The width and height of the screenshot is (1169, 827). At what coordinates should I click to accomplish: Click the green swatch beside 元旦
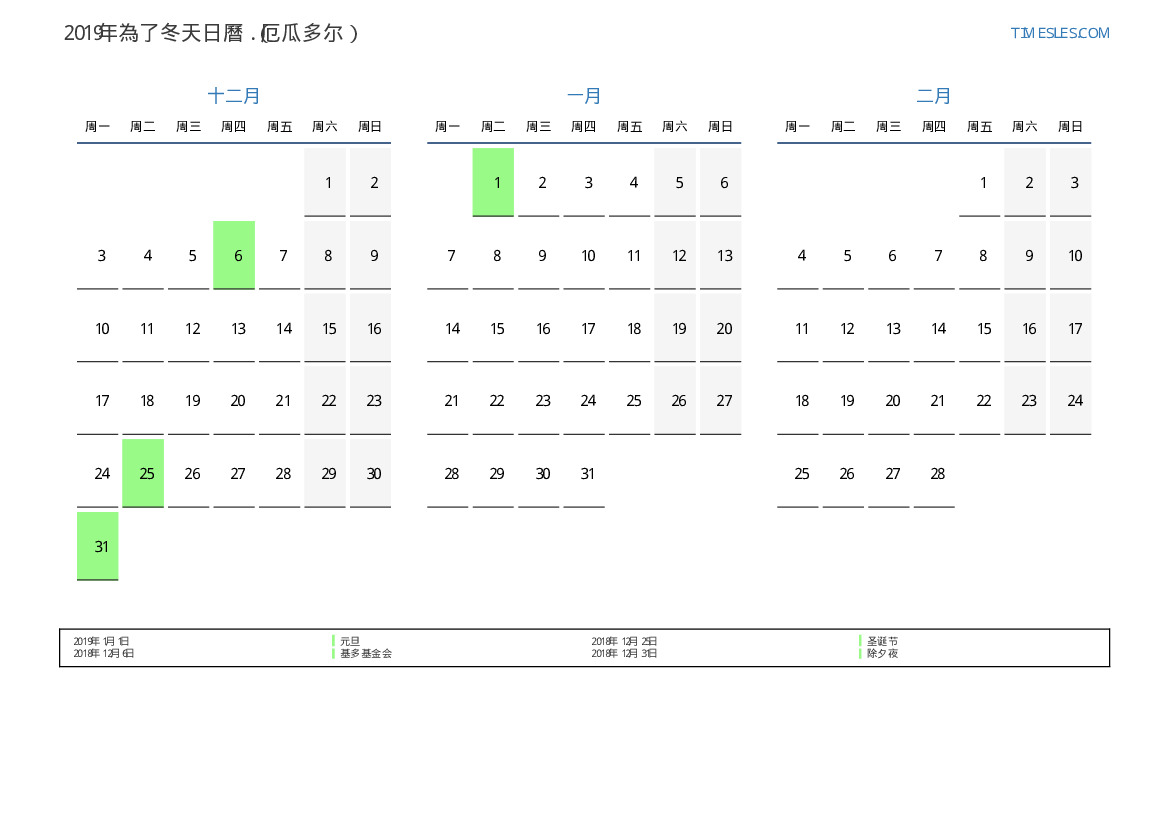tap(333, 641)
